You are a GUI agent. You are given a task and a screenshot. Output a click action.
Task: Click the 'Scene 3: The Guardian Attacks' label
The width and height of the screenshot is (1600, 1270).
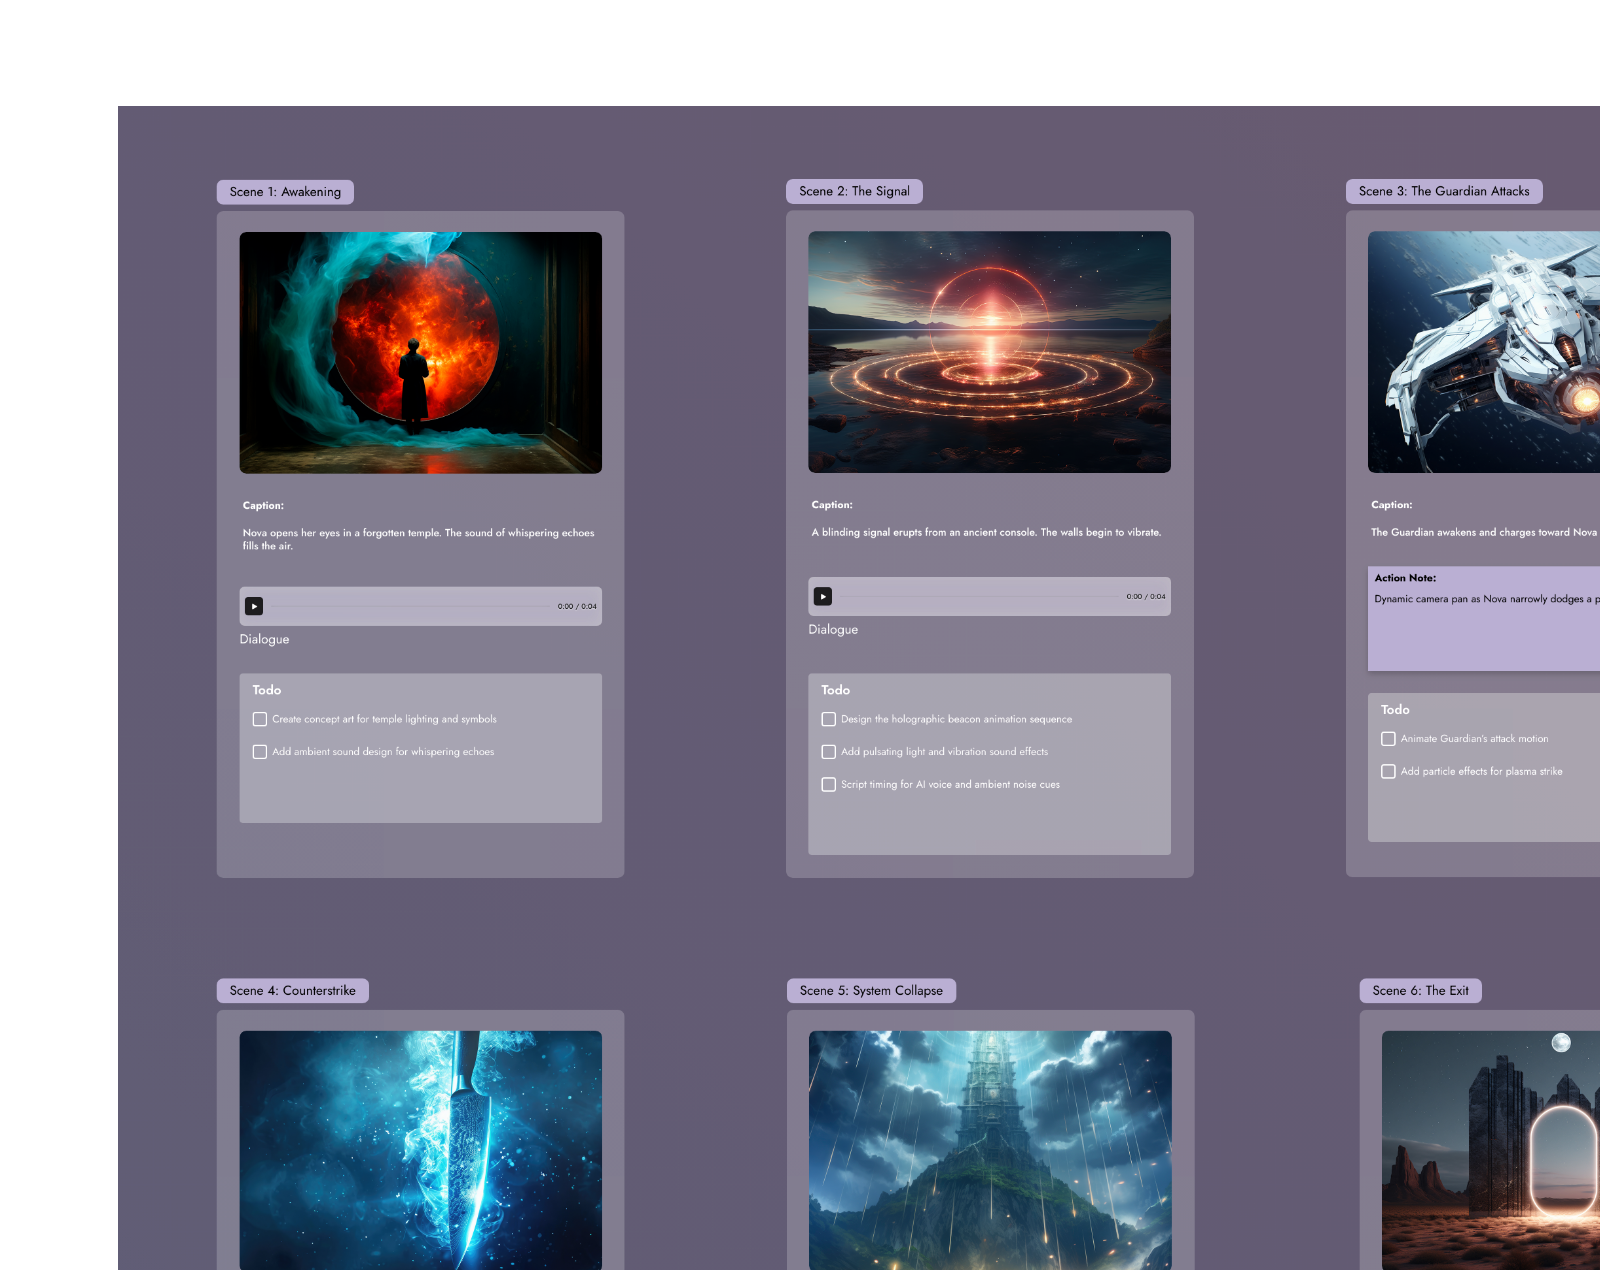click(1443, 191)
